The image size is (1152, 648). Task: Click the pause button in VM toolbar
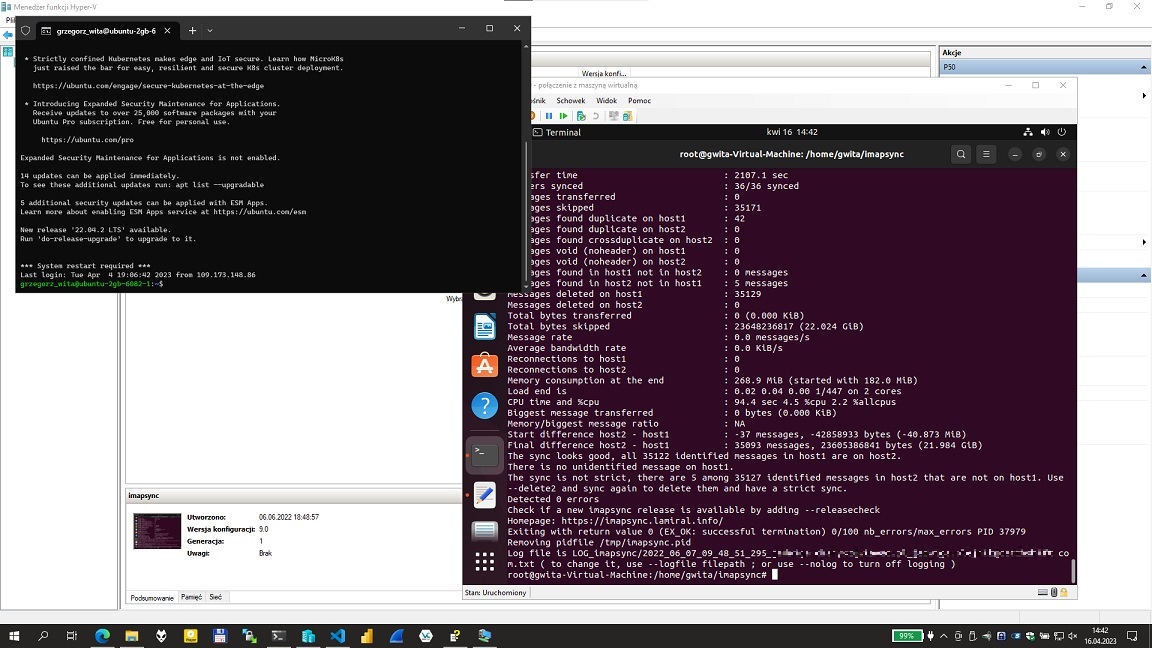pyautogui.click(x=548, y=116)
